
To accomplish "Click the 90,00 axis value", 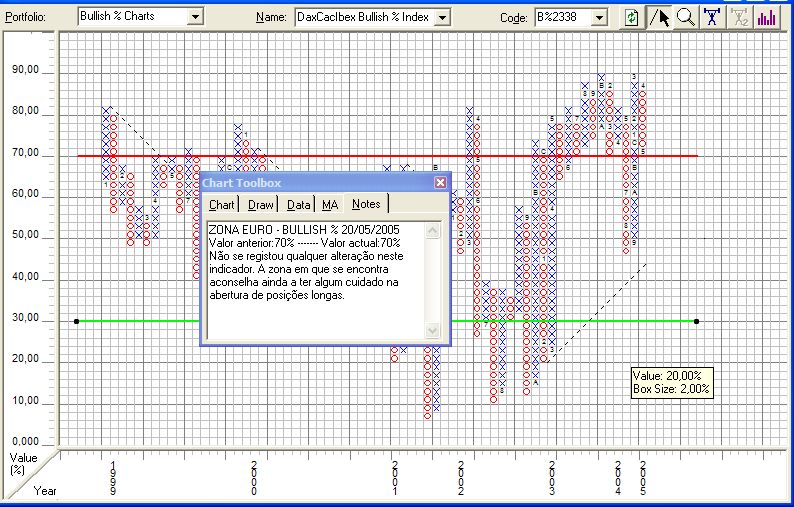I will pos(25,69).
